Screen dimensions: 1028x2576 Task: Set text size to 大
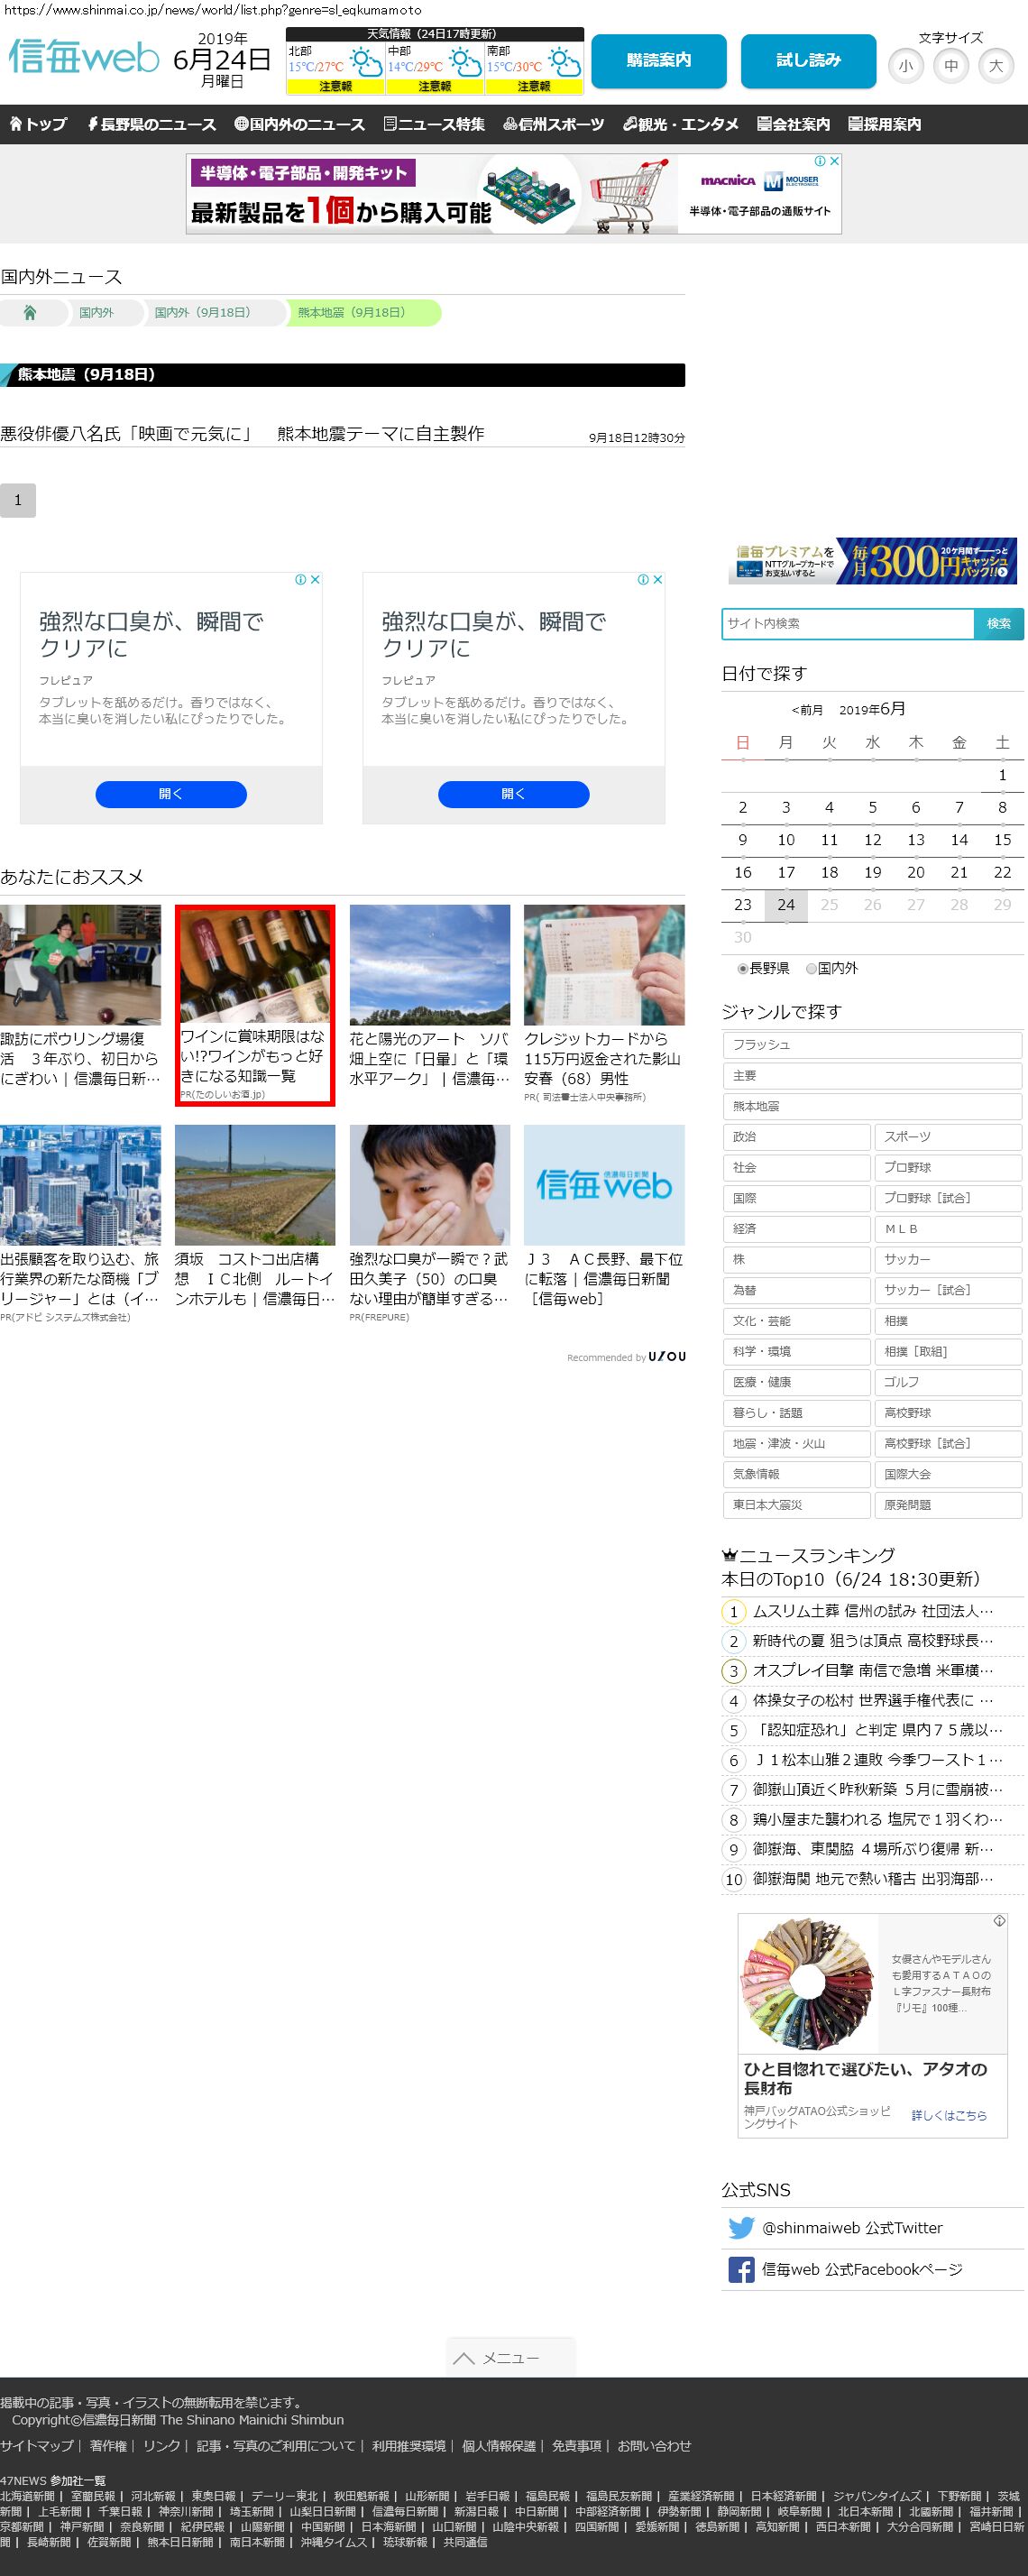click(995, 66)
